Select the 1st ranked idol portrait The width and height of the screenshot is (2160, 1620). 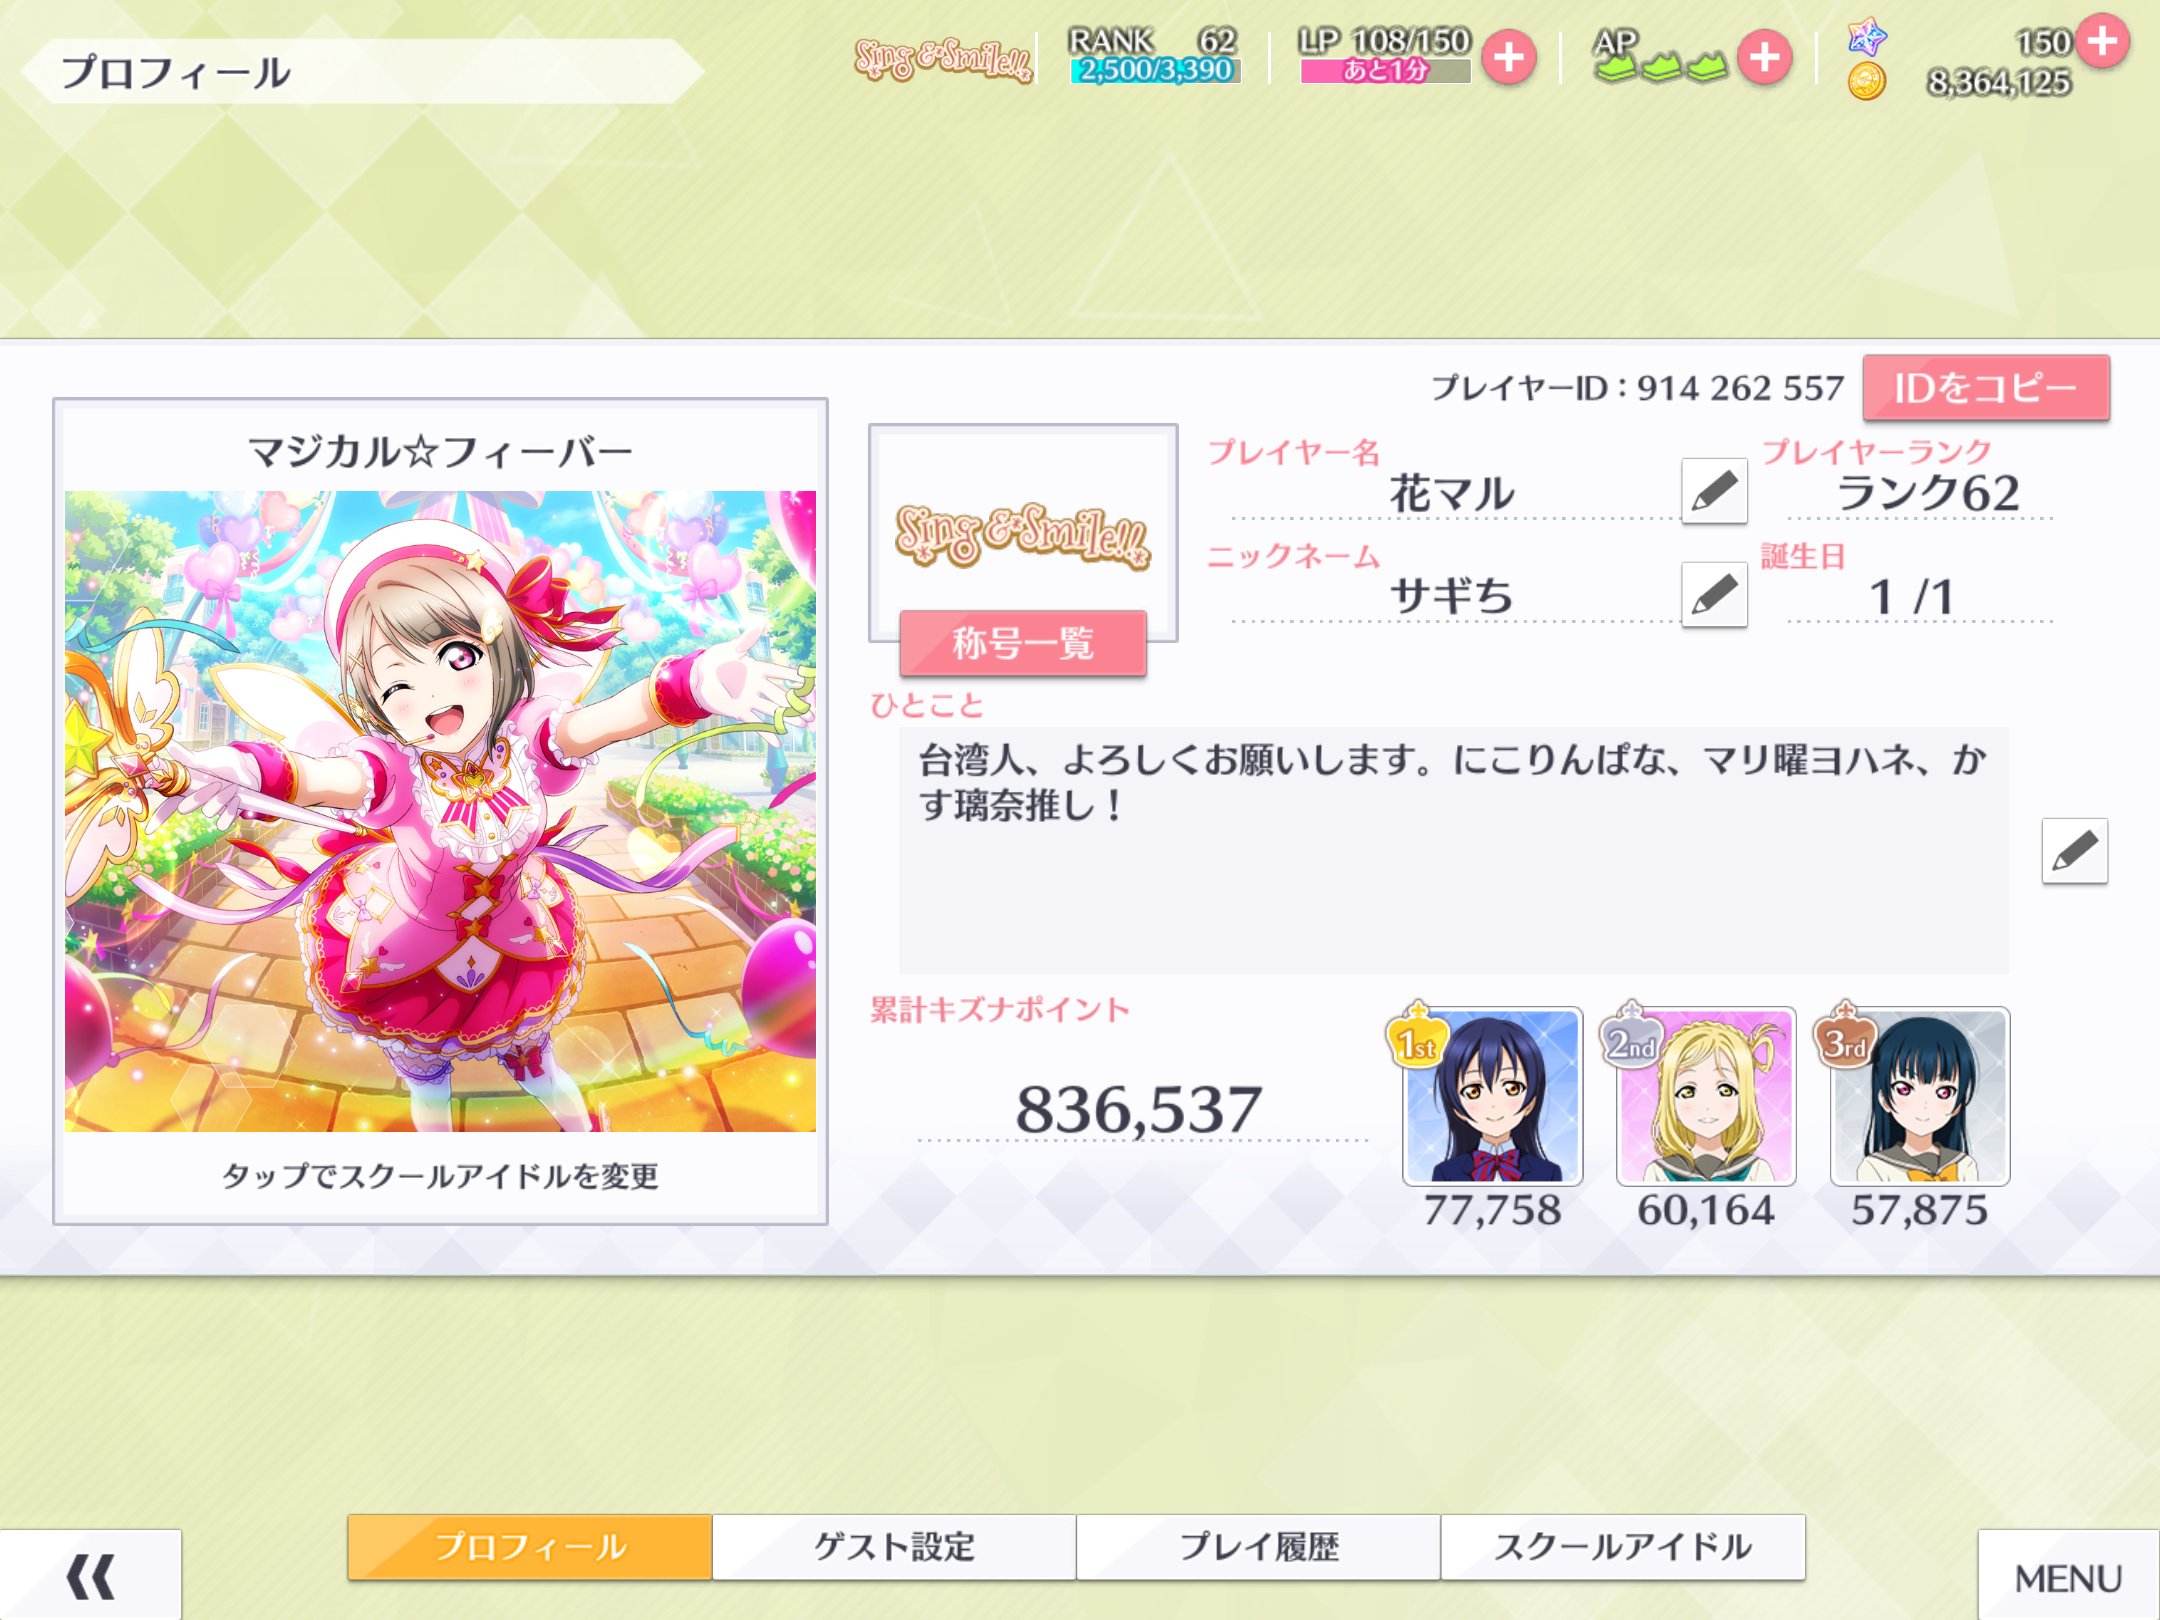click(1493, 1096)
